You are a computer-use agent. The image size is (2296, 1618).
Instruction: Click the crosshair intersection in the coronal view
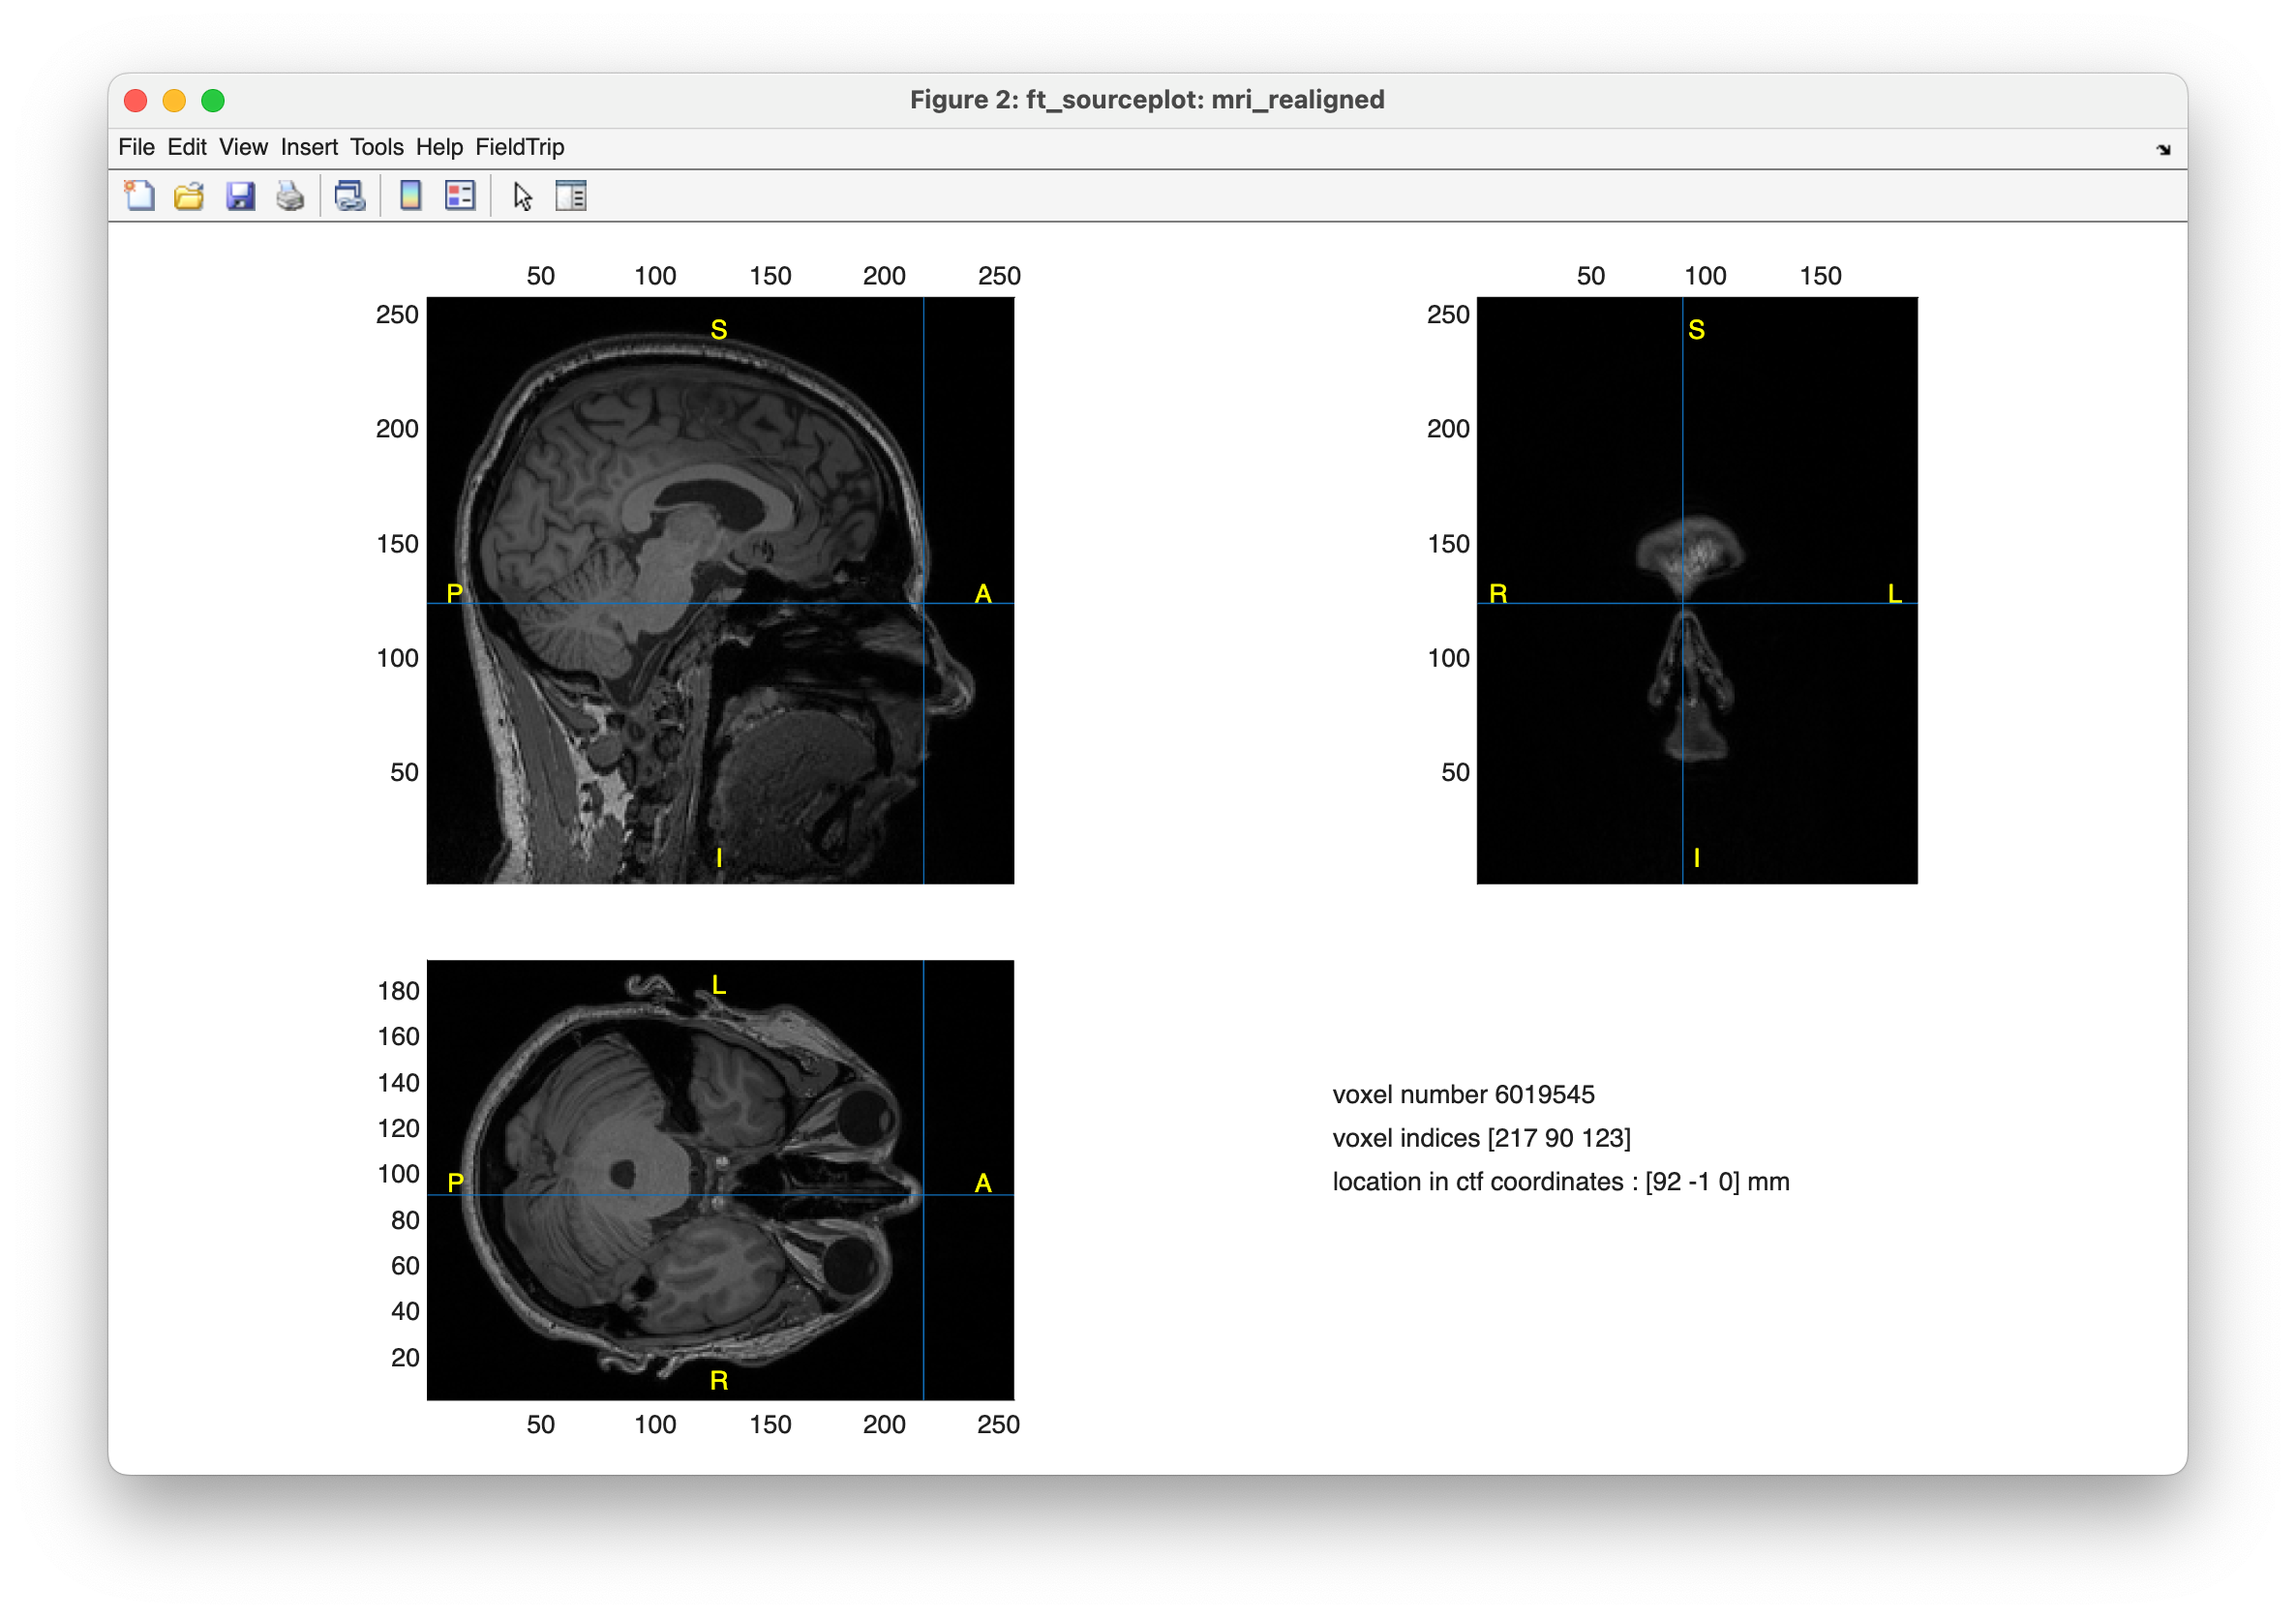point(1683,603)
